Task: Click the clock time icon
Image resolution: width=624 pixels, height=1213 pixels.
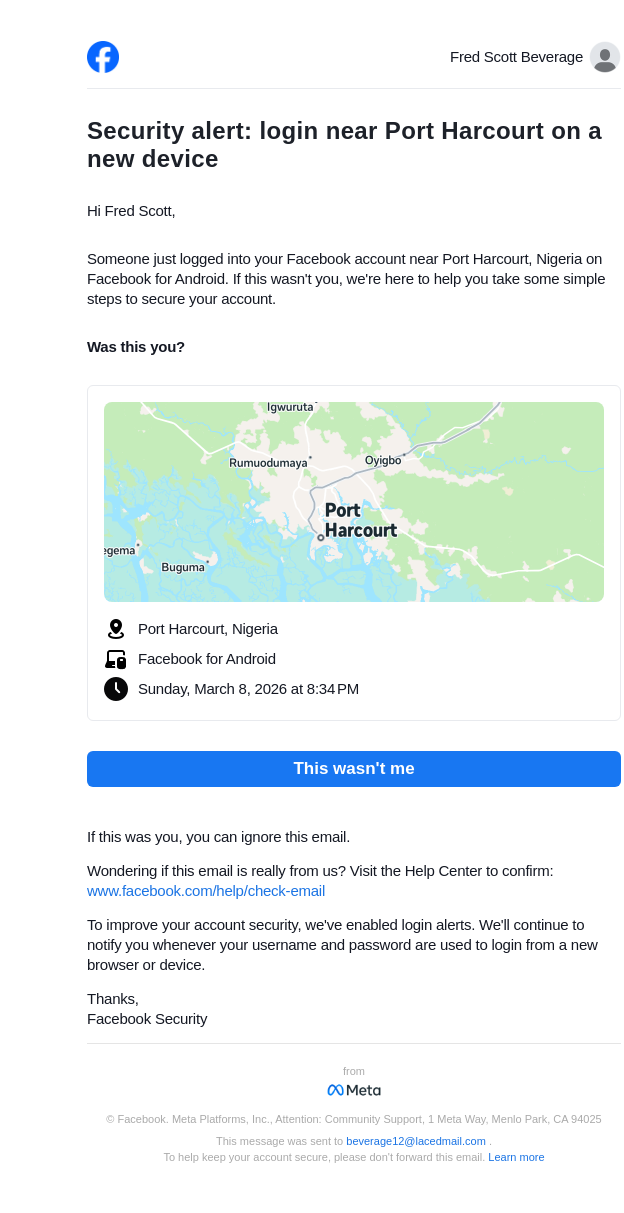Action: click(x=116, y=689)
